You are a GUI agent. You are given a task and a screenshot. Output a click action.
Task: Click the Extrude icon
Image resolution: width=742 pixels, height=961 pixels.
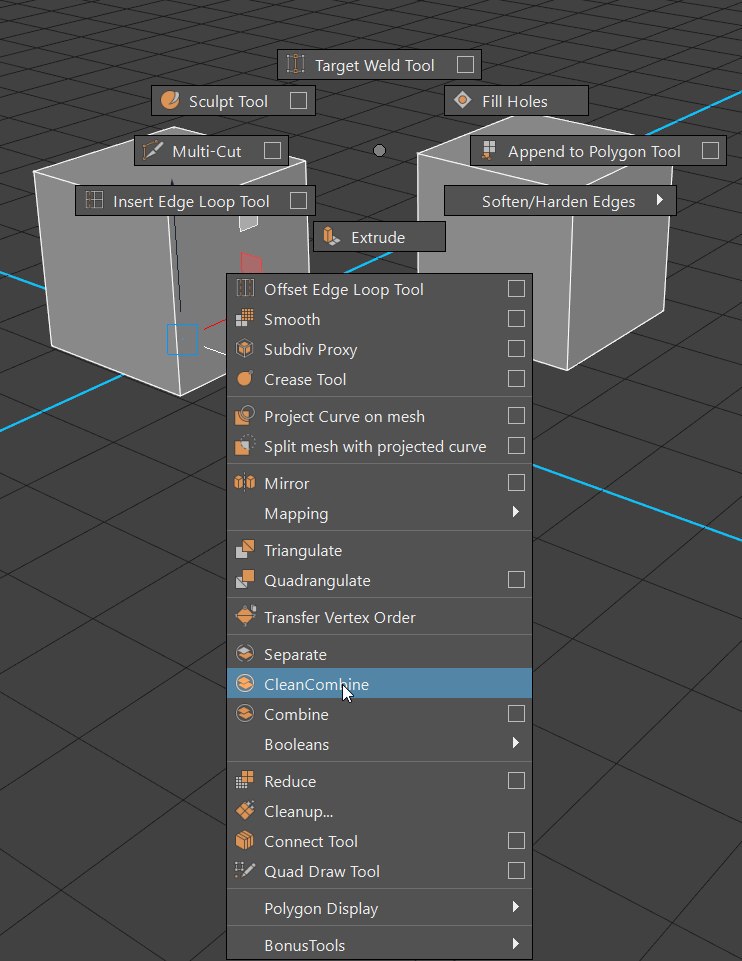click(331, 236)
